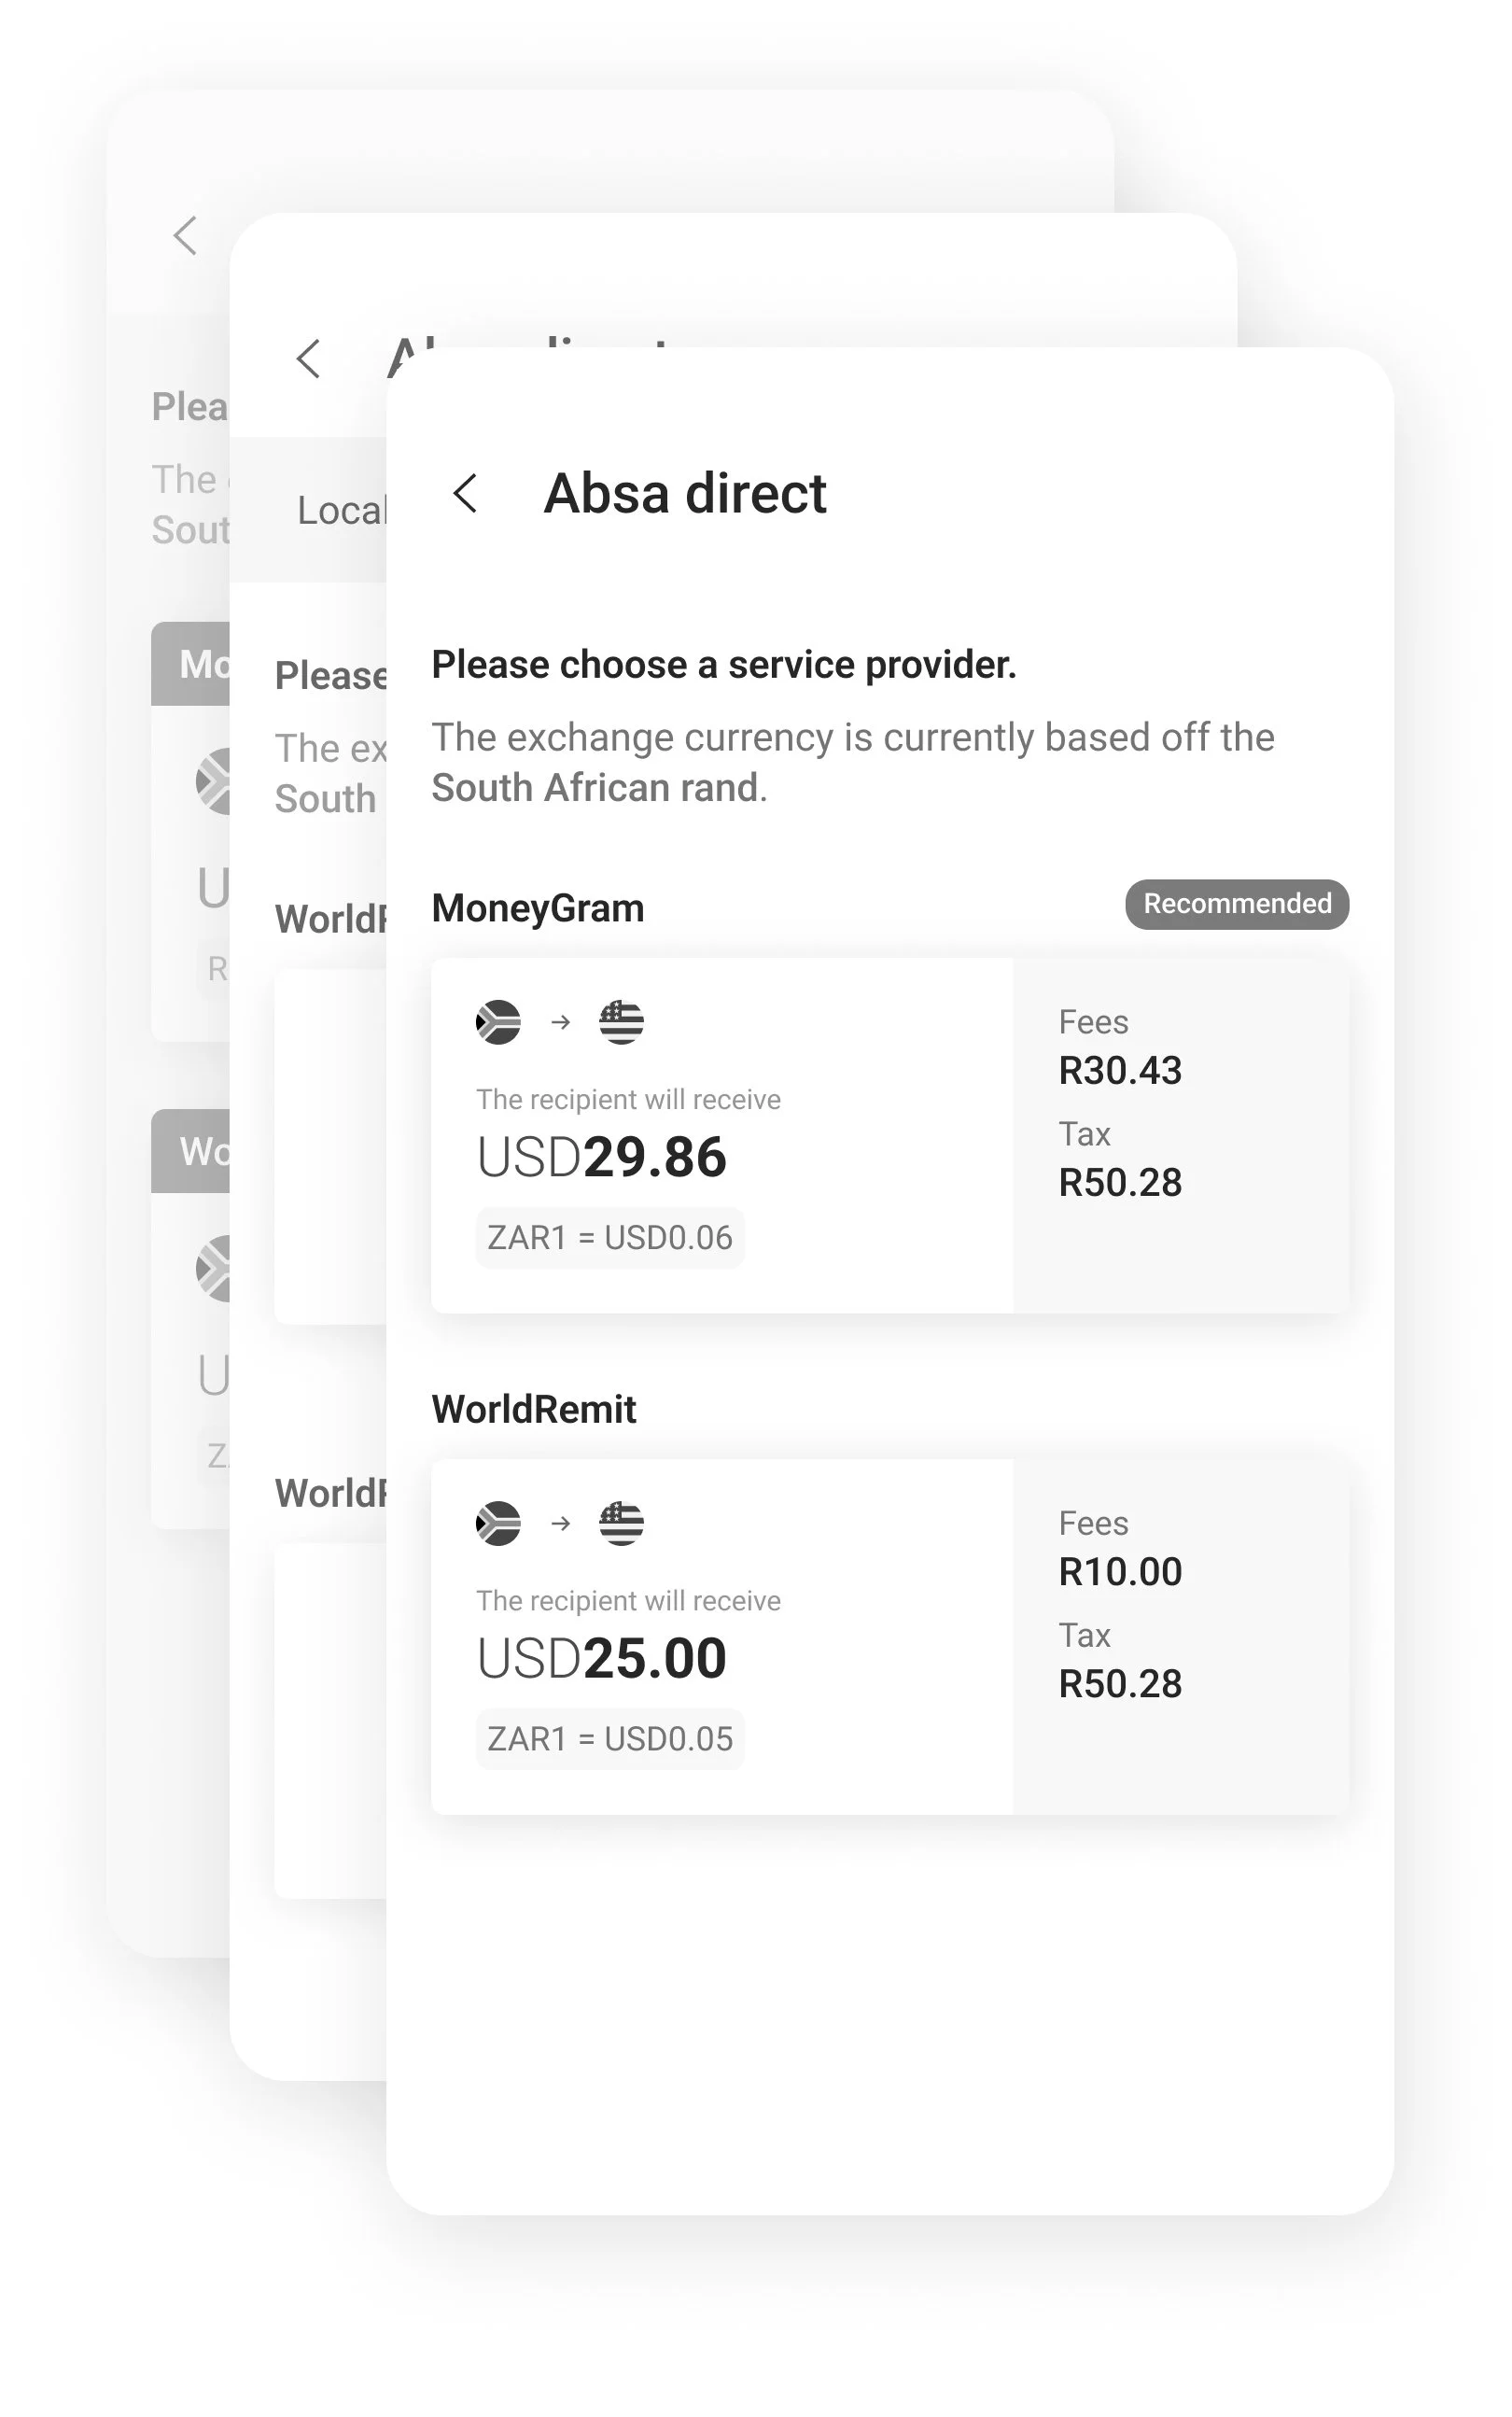Click MoneyGram fees R30.43
1512x2417 pixels.
coord(1120,1071)
